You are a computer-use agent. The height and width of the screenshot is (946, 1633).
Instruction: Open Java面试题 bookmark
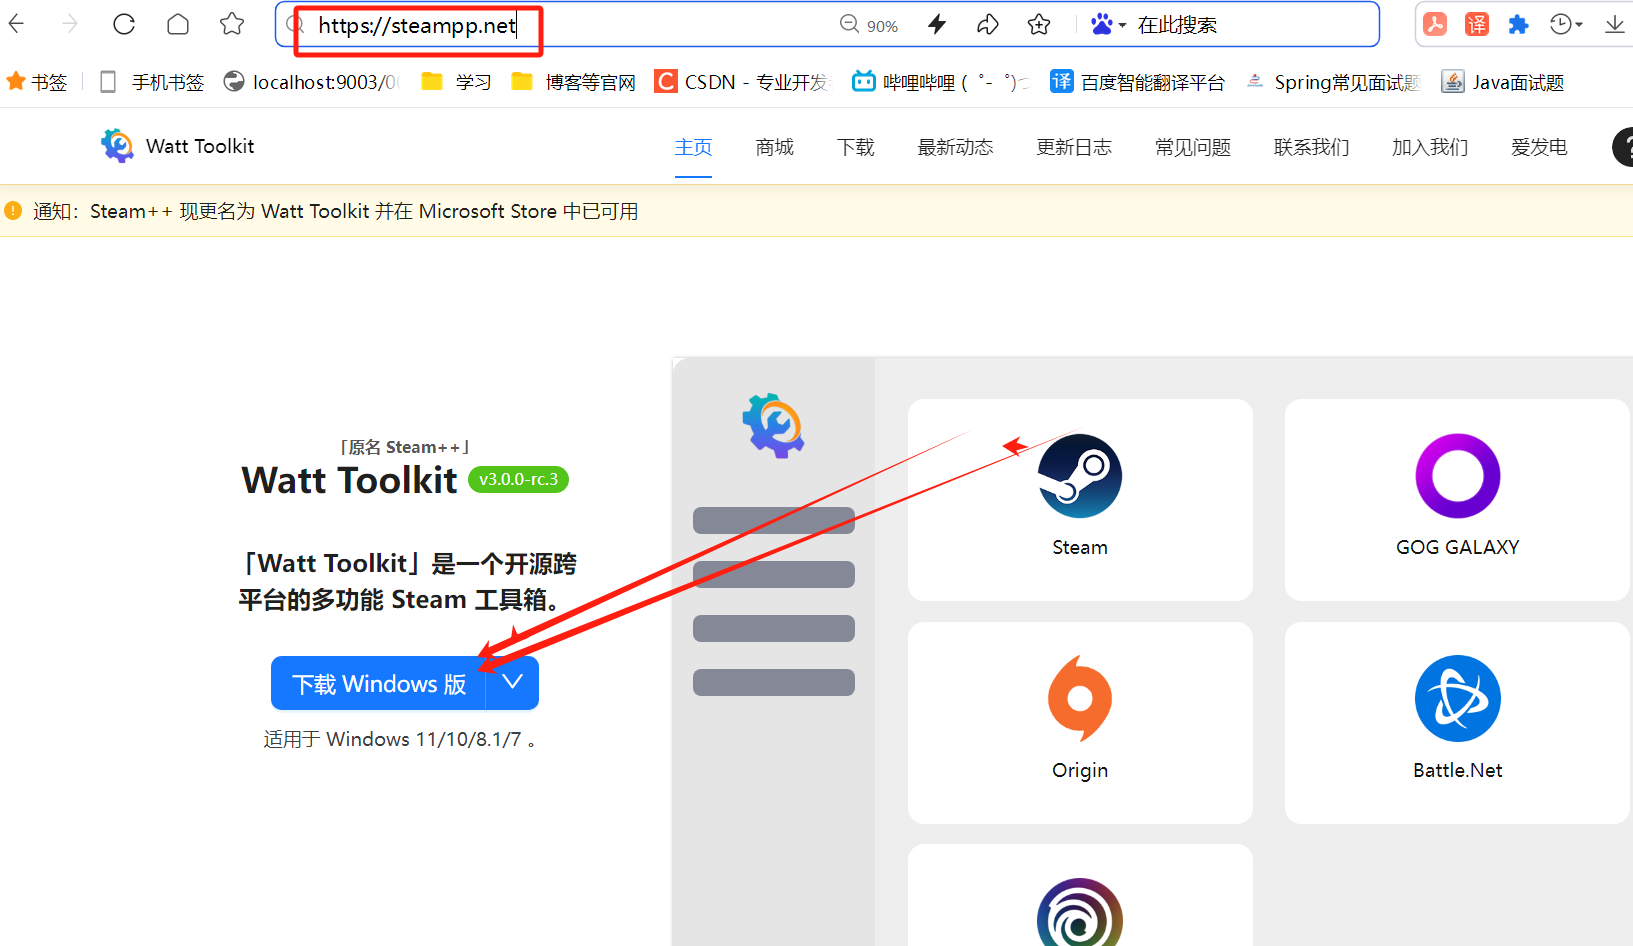click(1503, 82)
